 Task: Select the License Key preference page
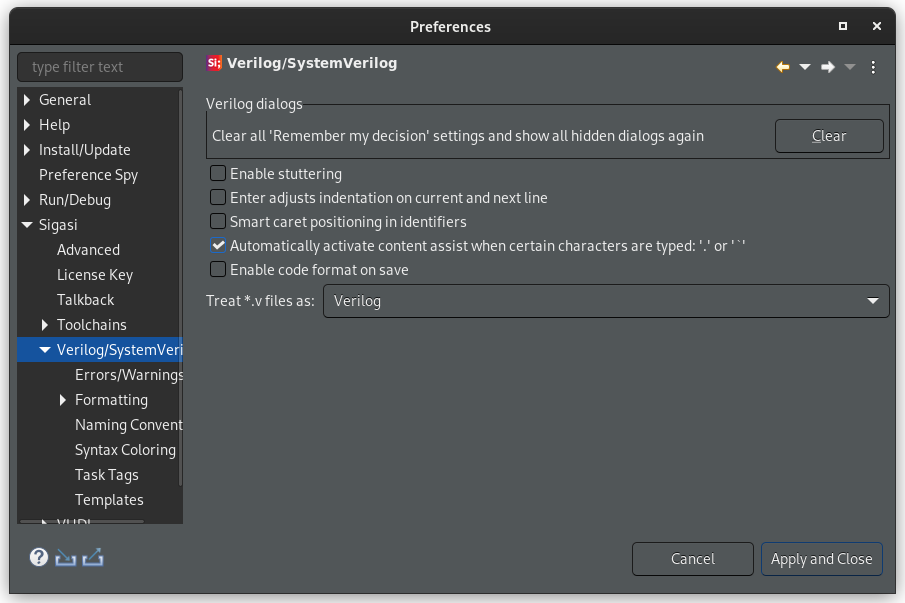(x=95, y=275)
